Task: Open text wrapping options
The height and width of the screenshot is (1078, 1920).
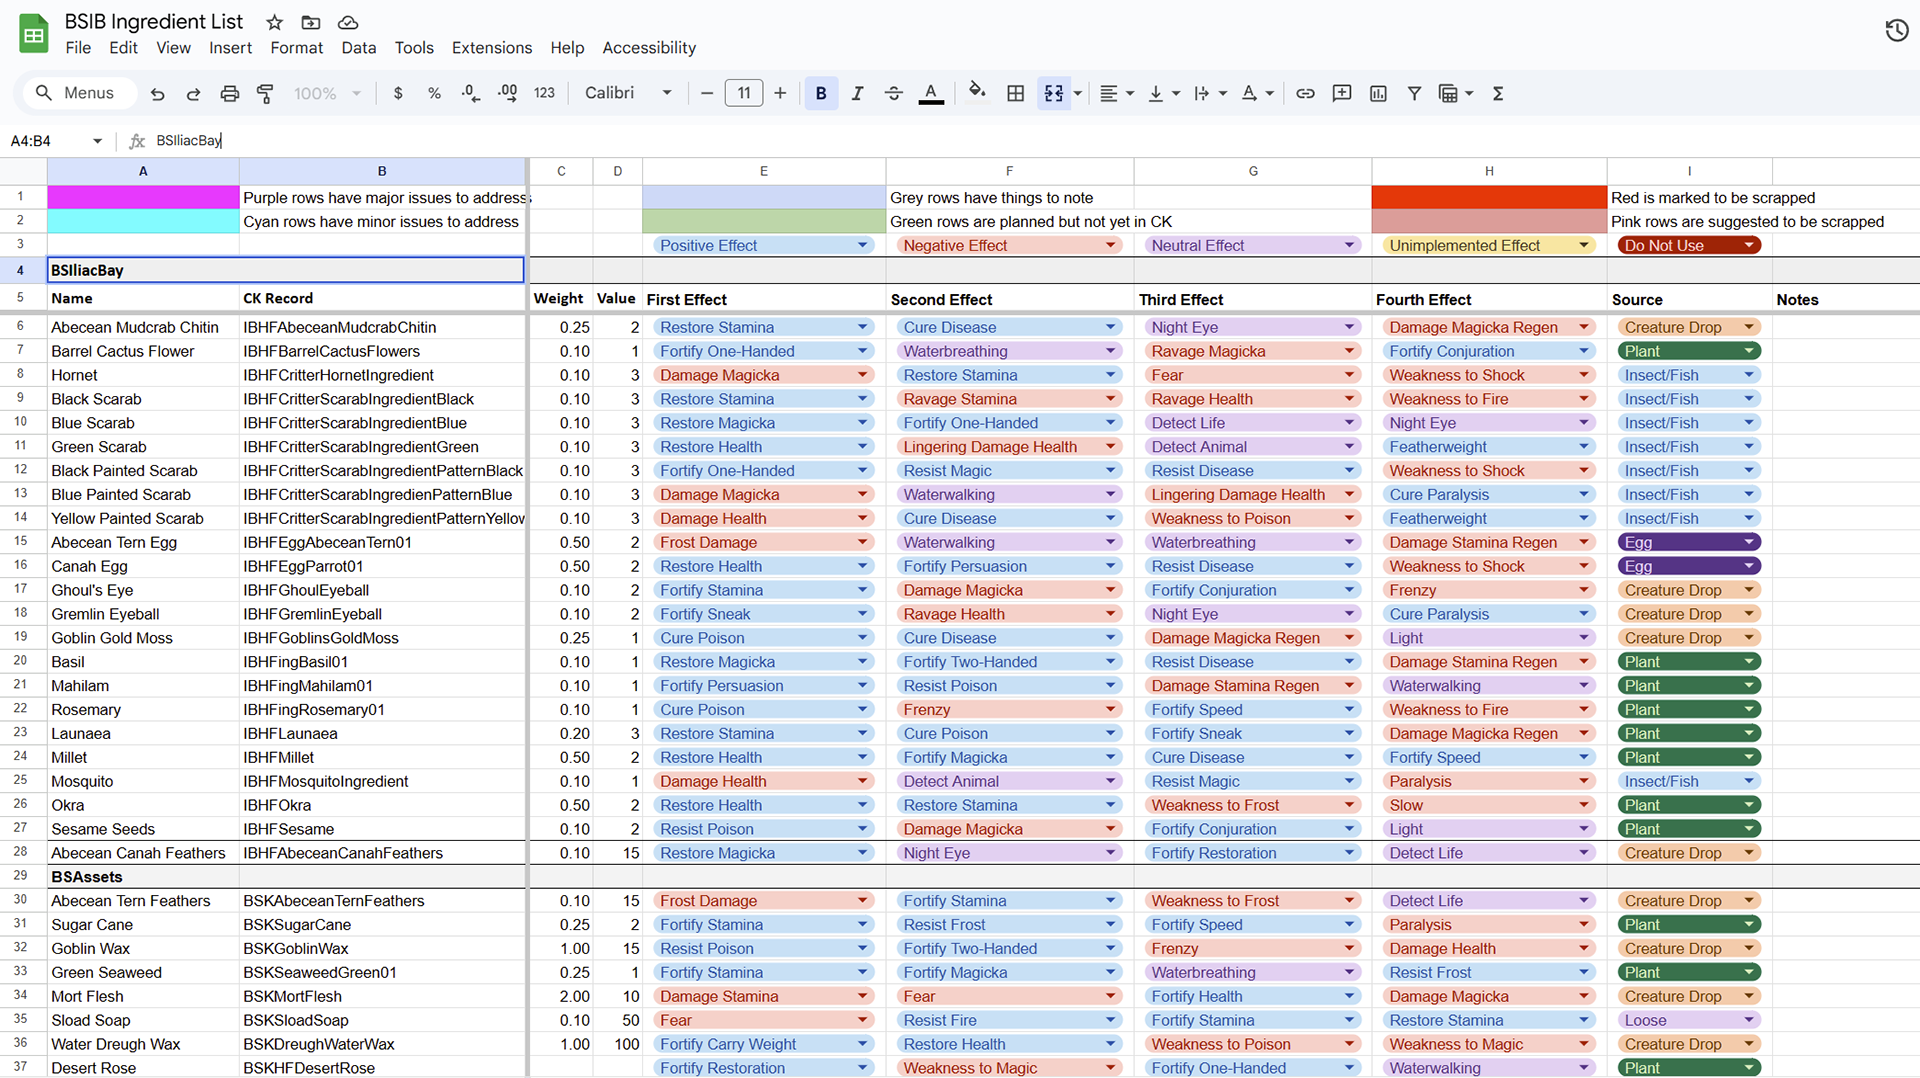Action: pos(1210,93)
